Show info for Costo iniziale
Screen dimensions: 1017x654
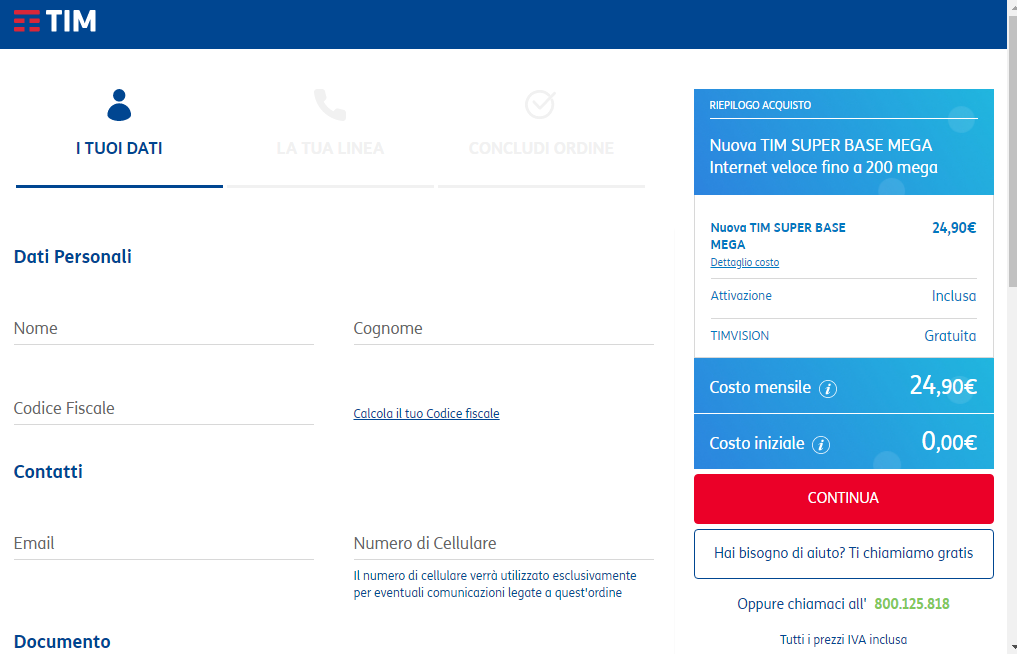pyautogui.click(x=821, y=444)
